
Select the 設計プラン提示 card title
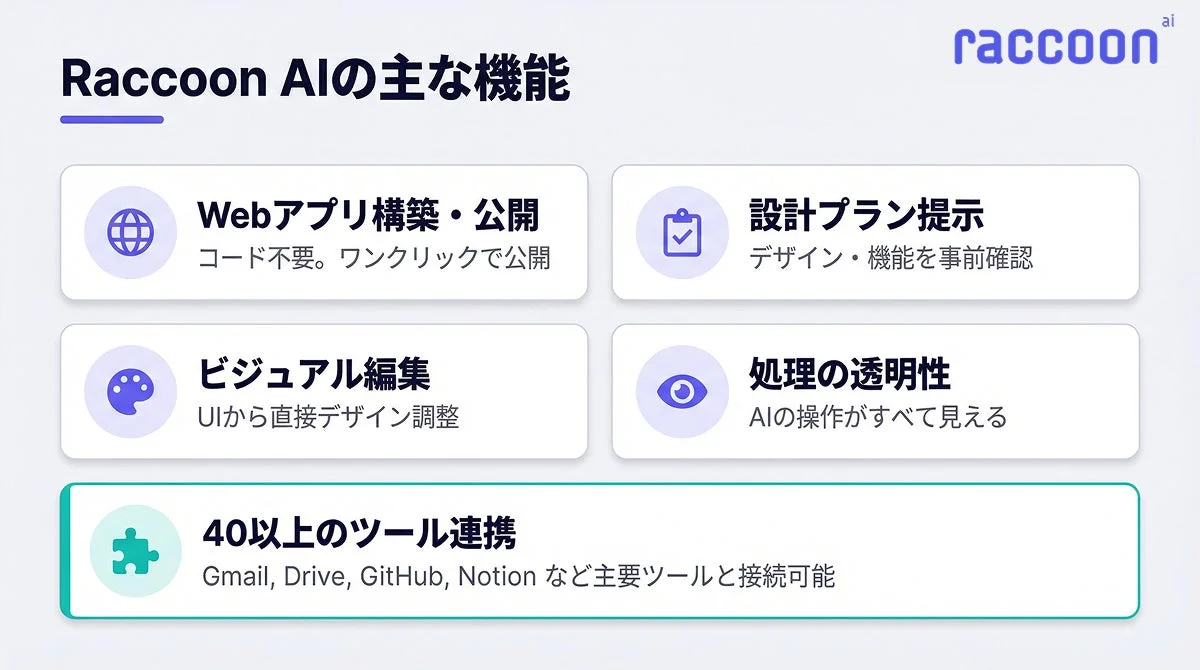pos(866,215)
